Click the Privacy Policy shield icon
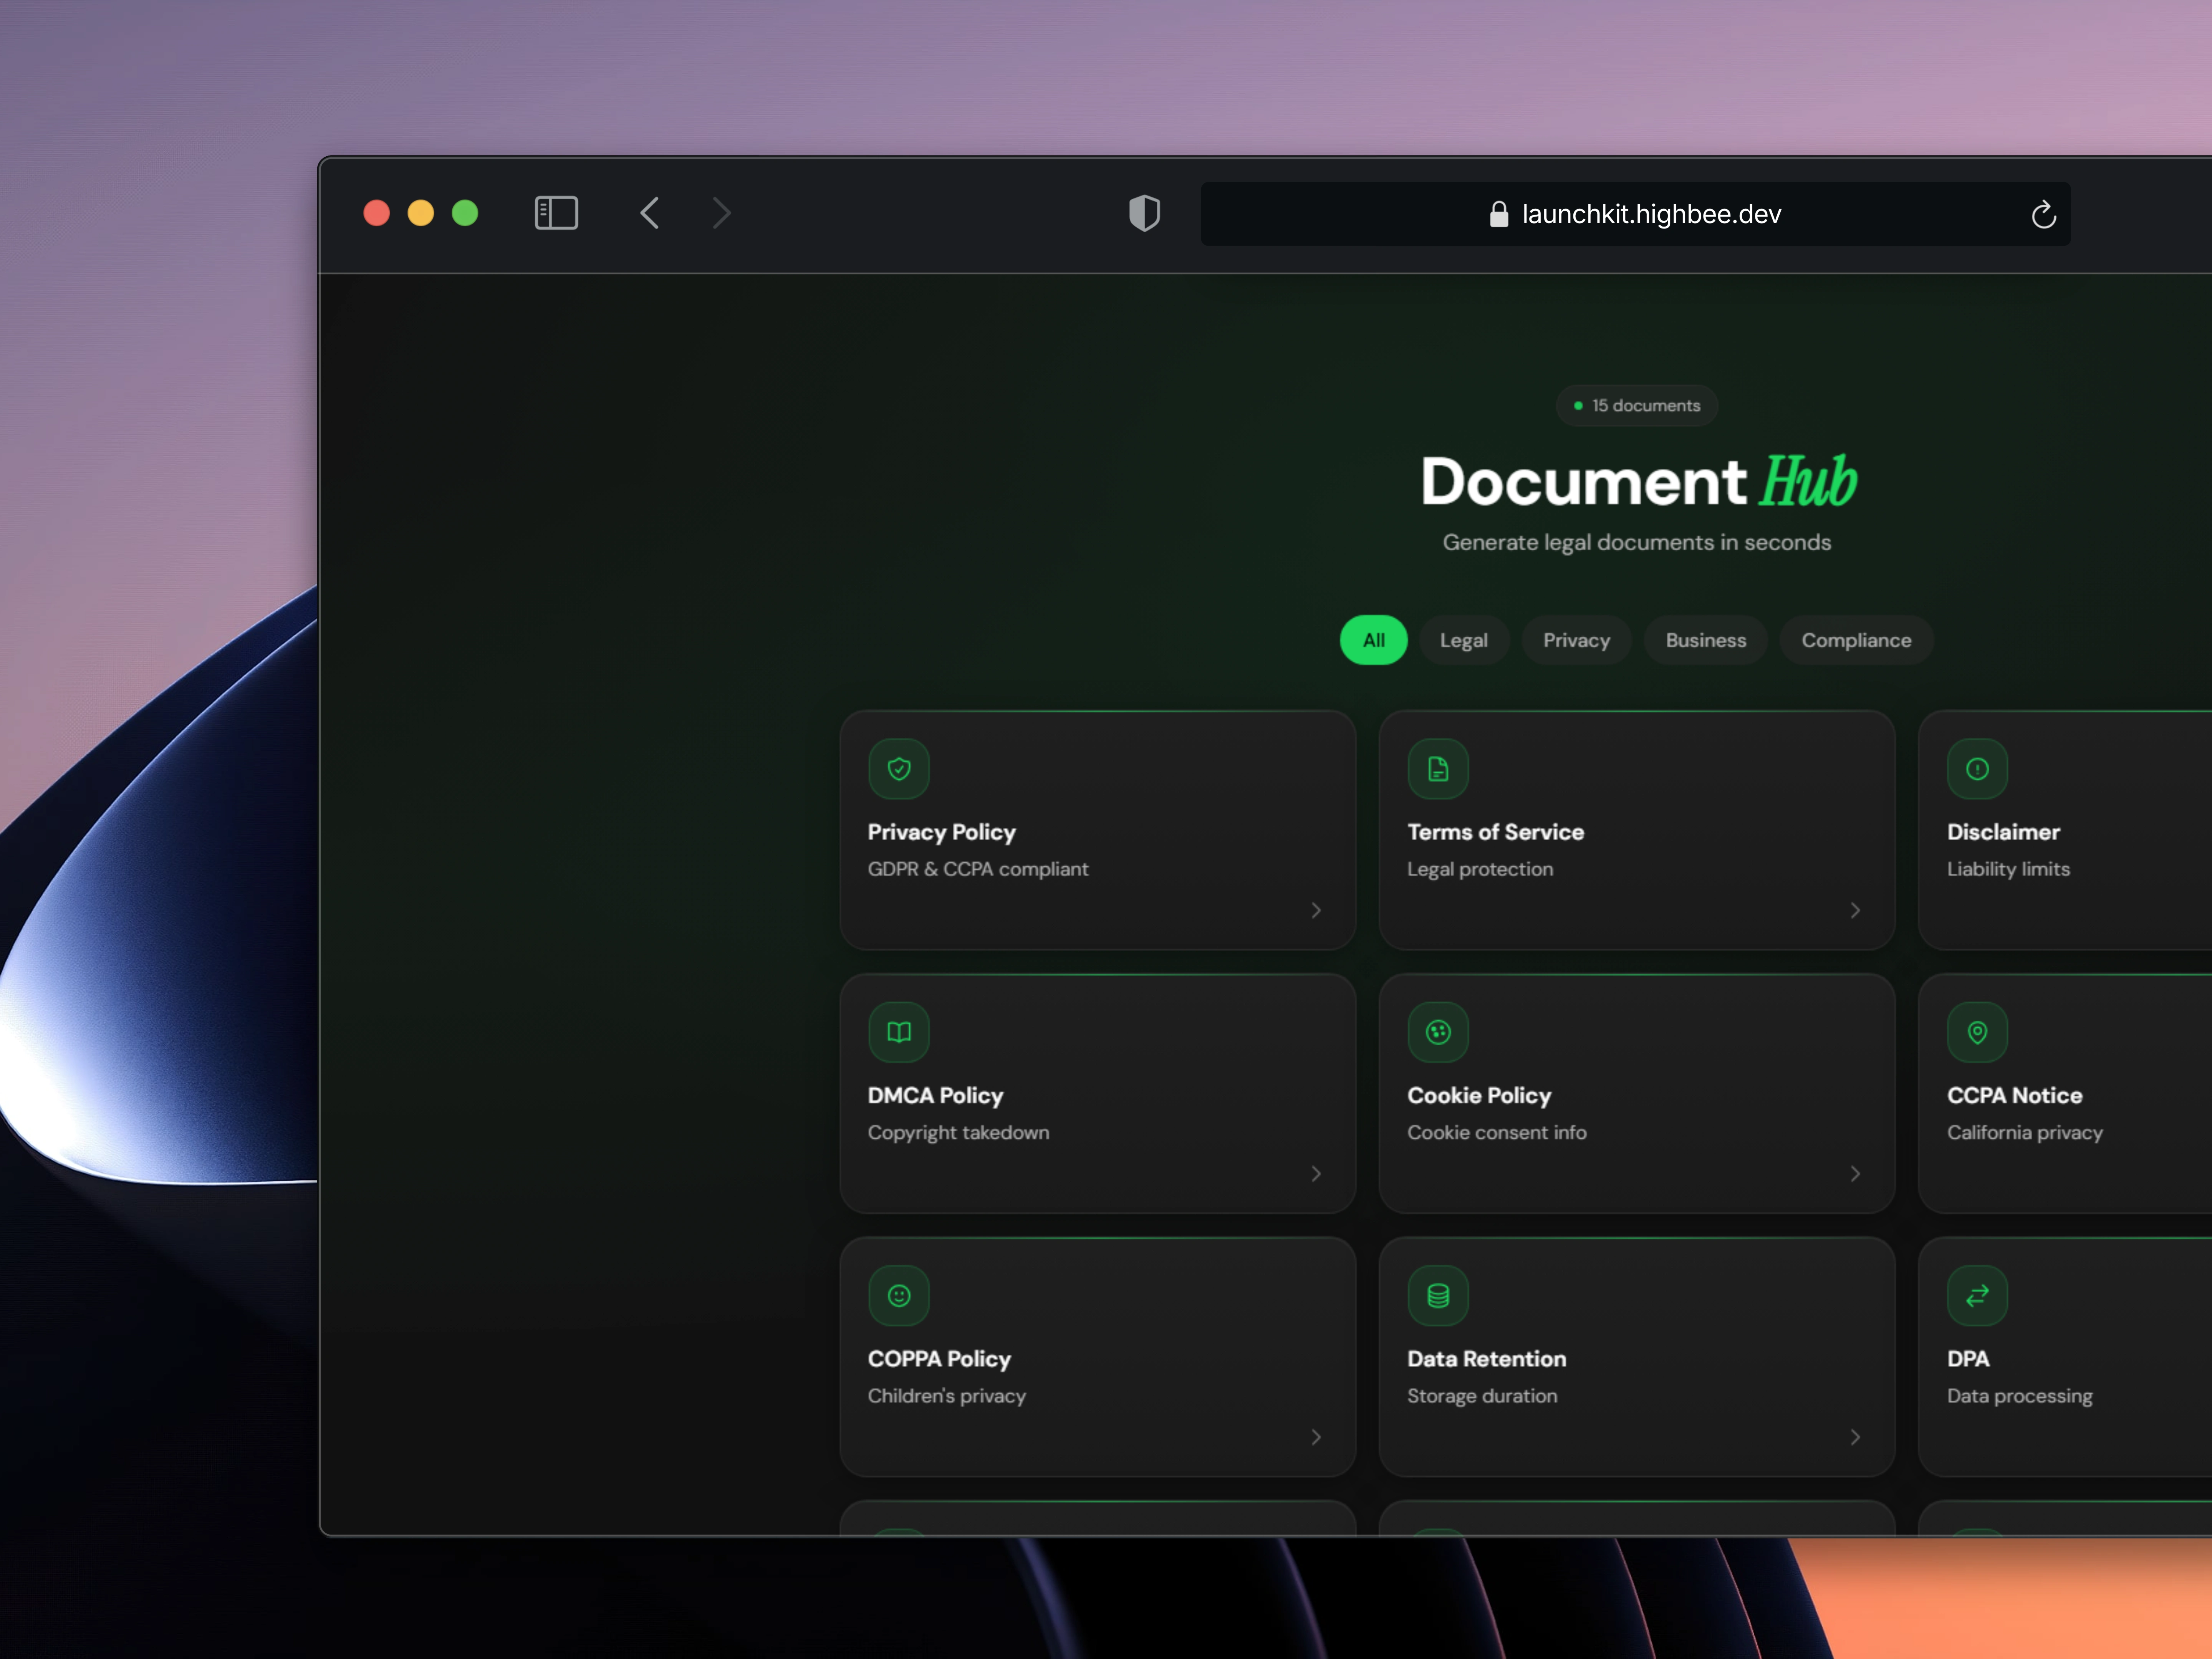The image size is (2212, 1659). point(898,769)
